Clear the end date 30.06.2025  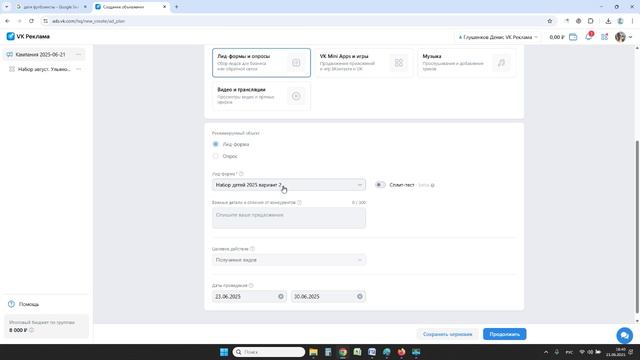[x=360, y=296]
